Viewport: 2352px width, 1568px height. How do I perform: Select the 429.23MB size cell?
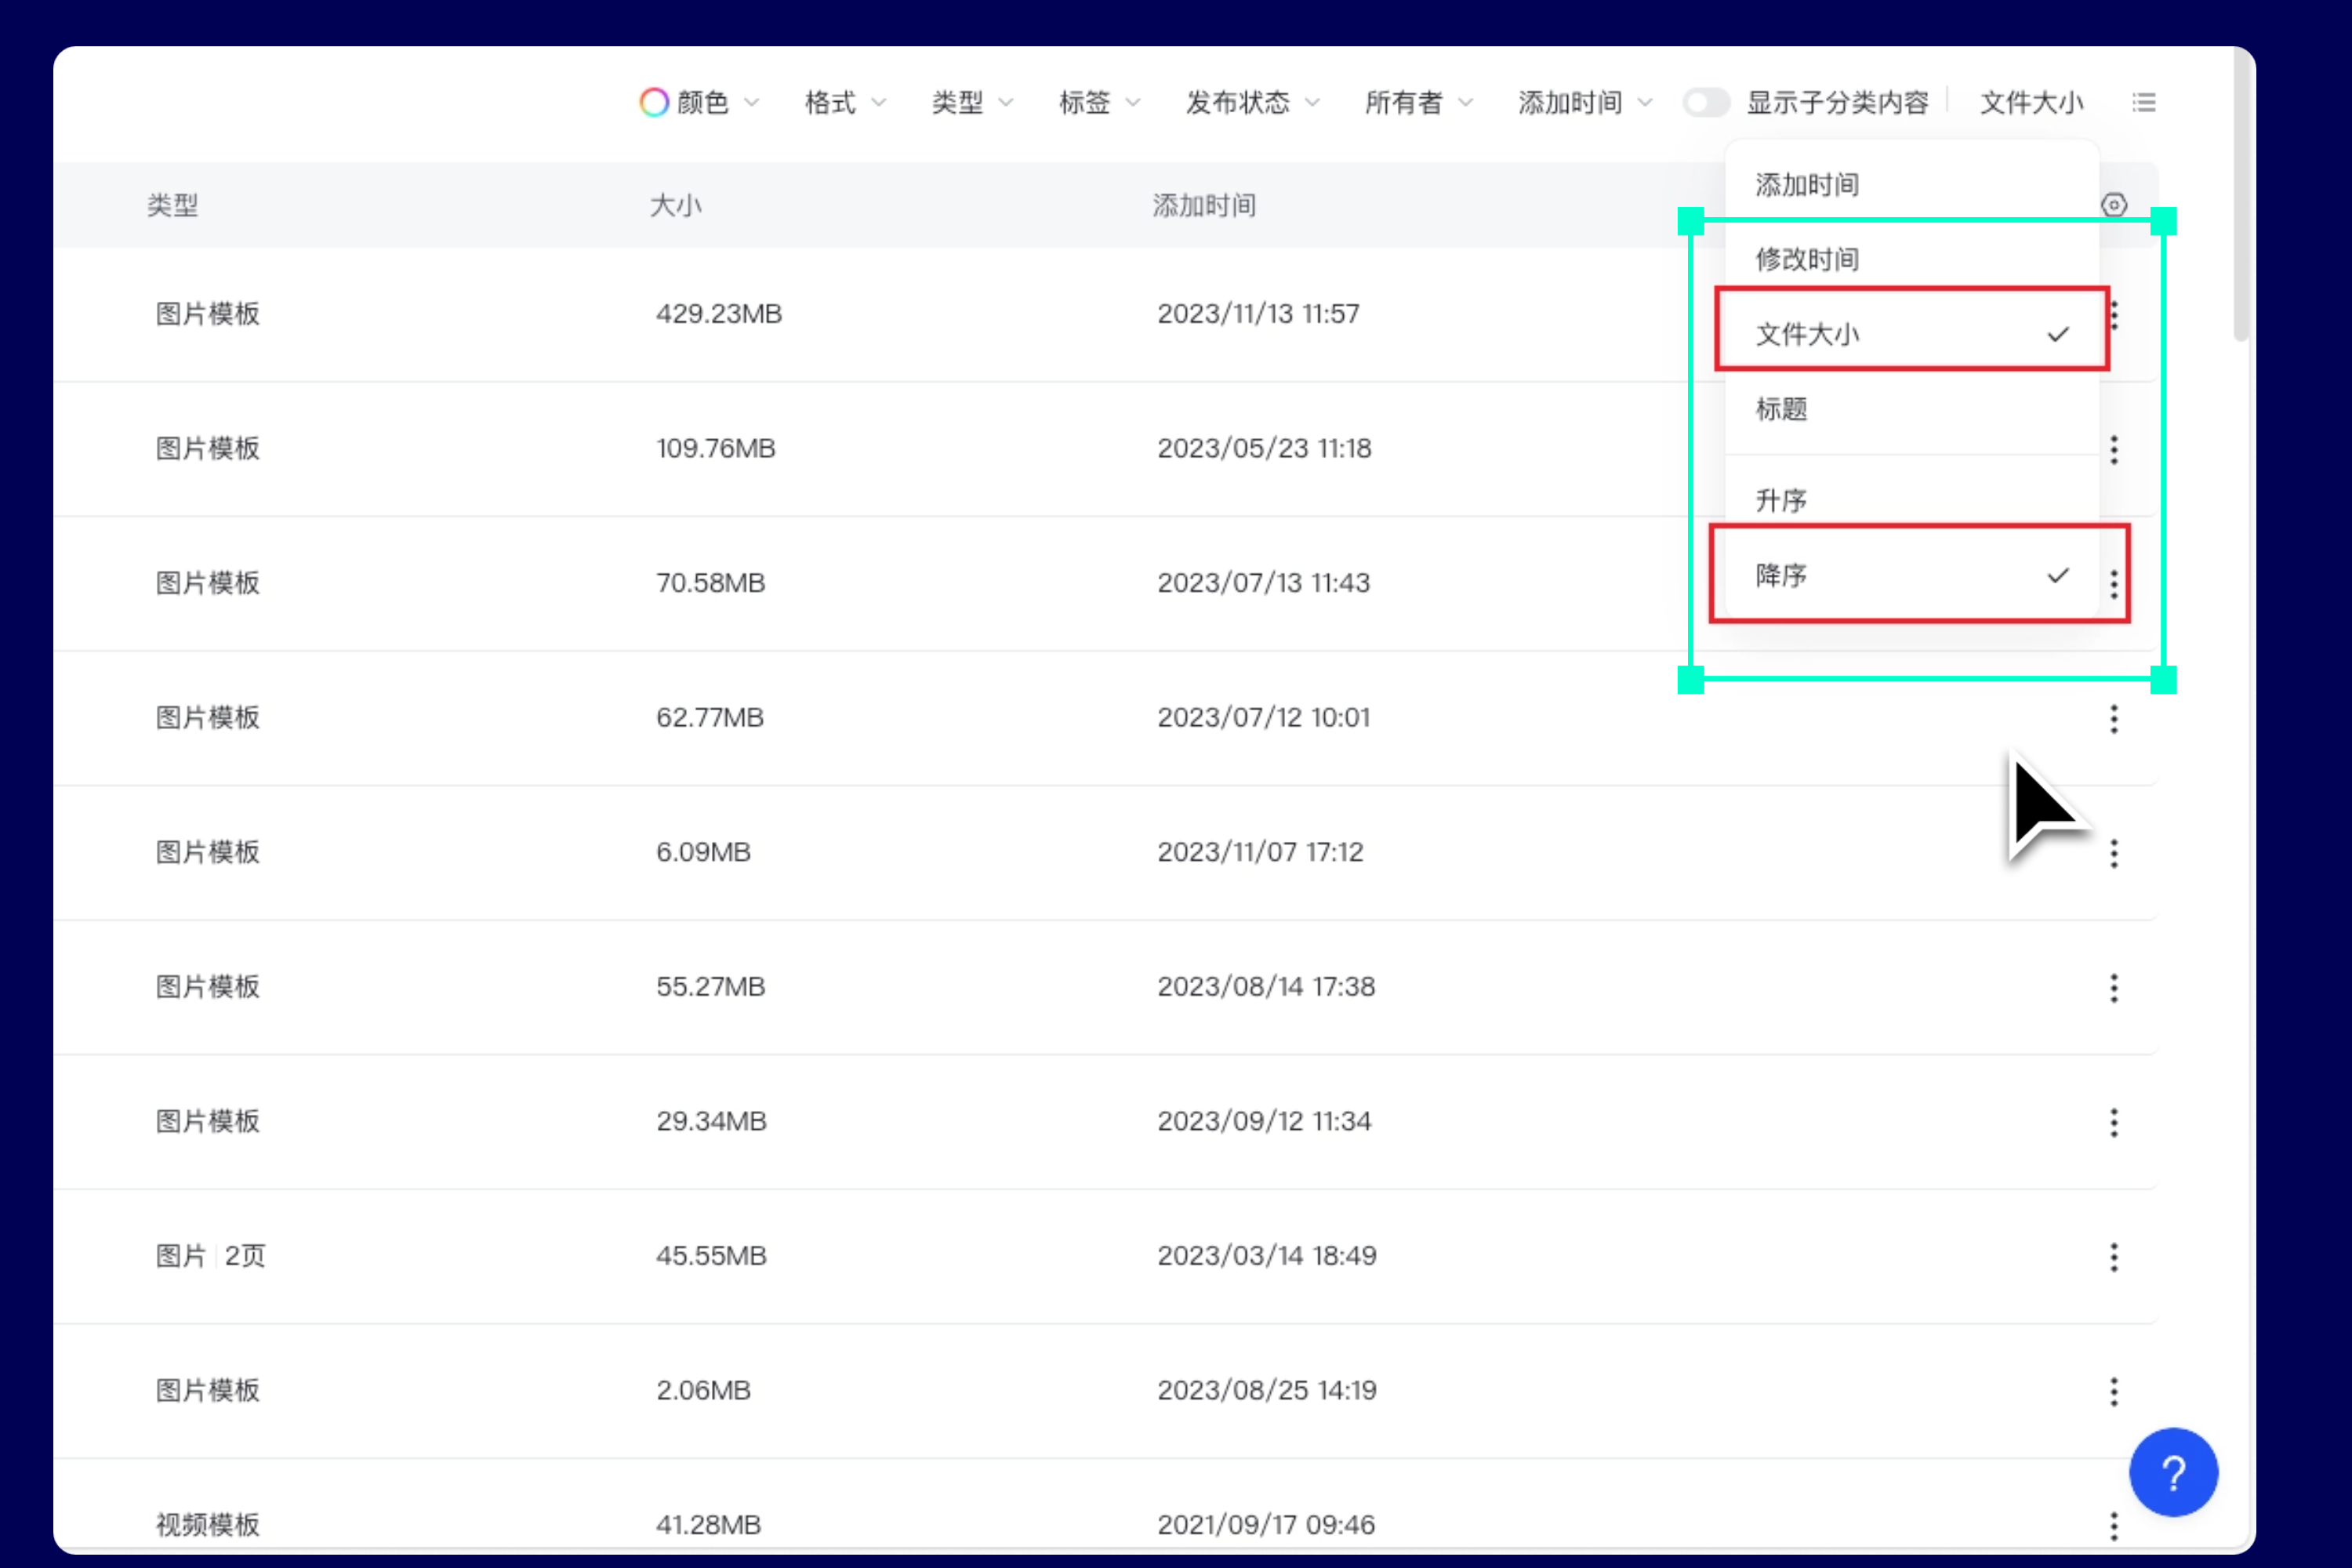pos(719,314)
